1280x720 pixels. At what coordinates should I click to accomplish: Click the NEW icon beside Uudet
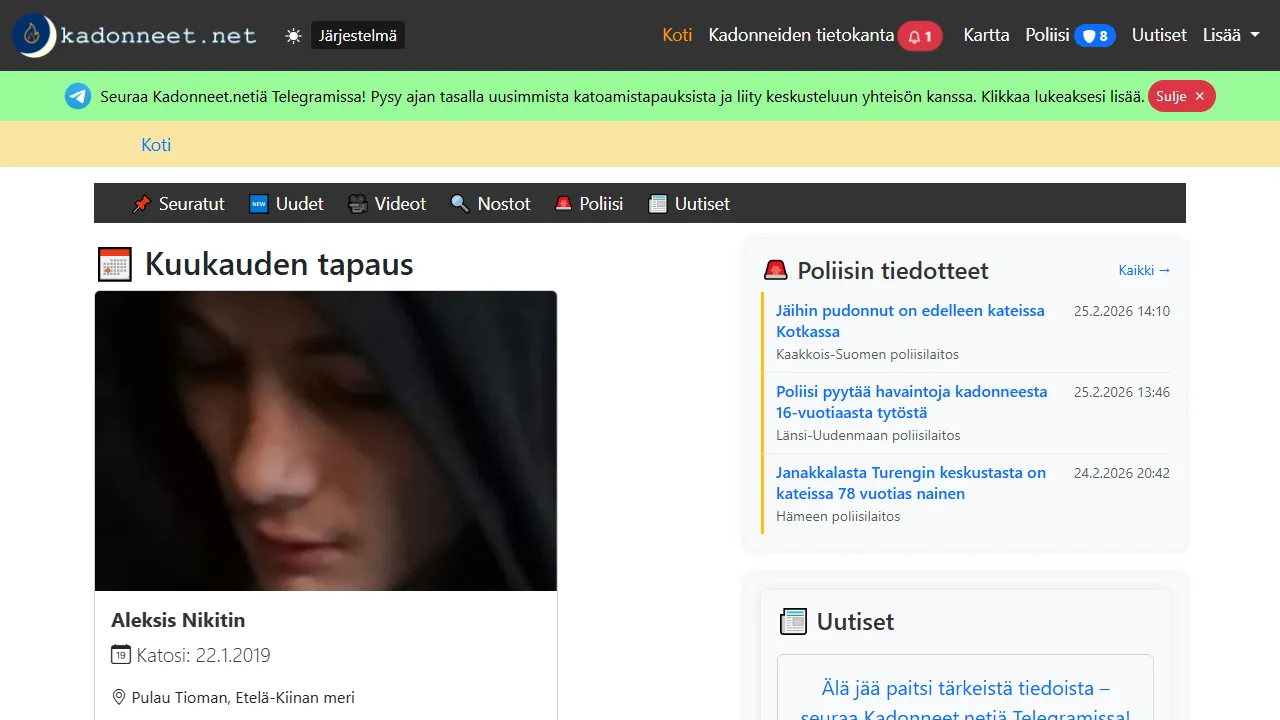[x=259, y=203]
